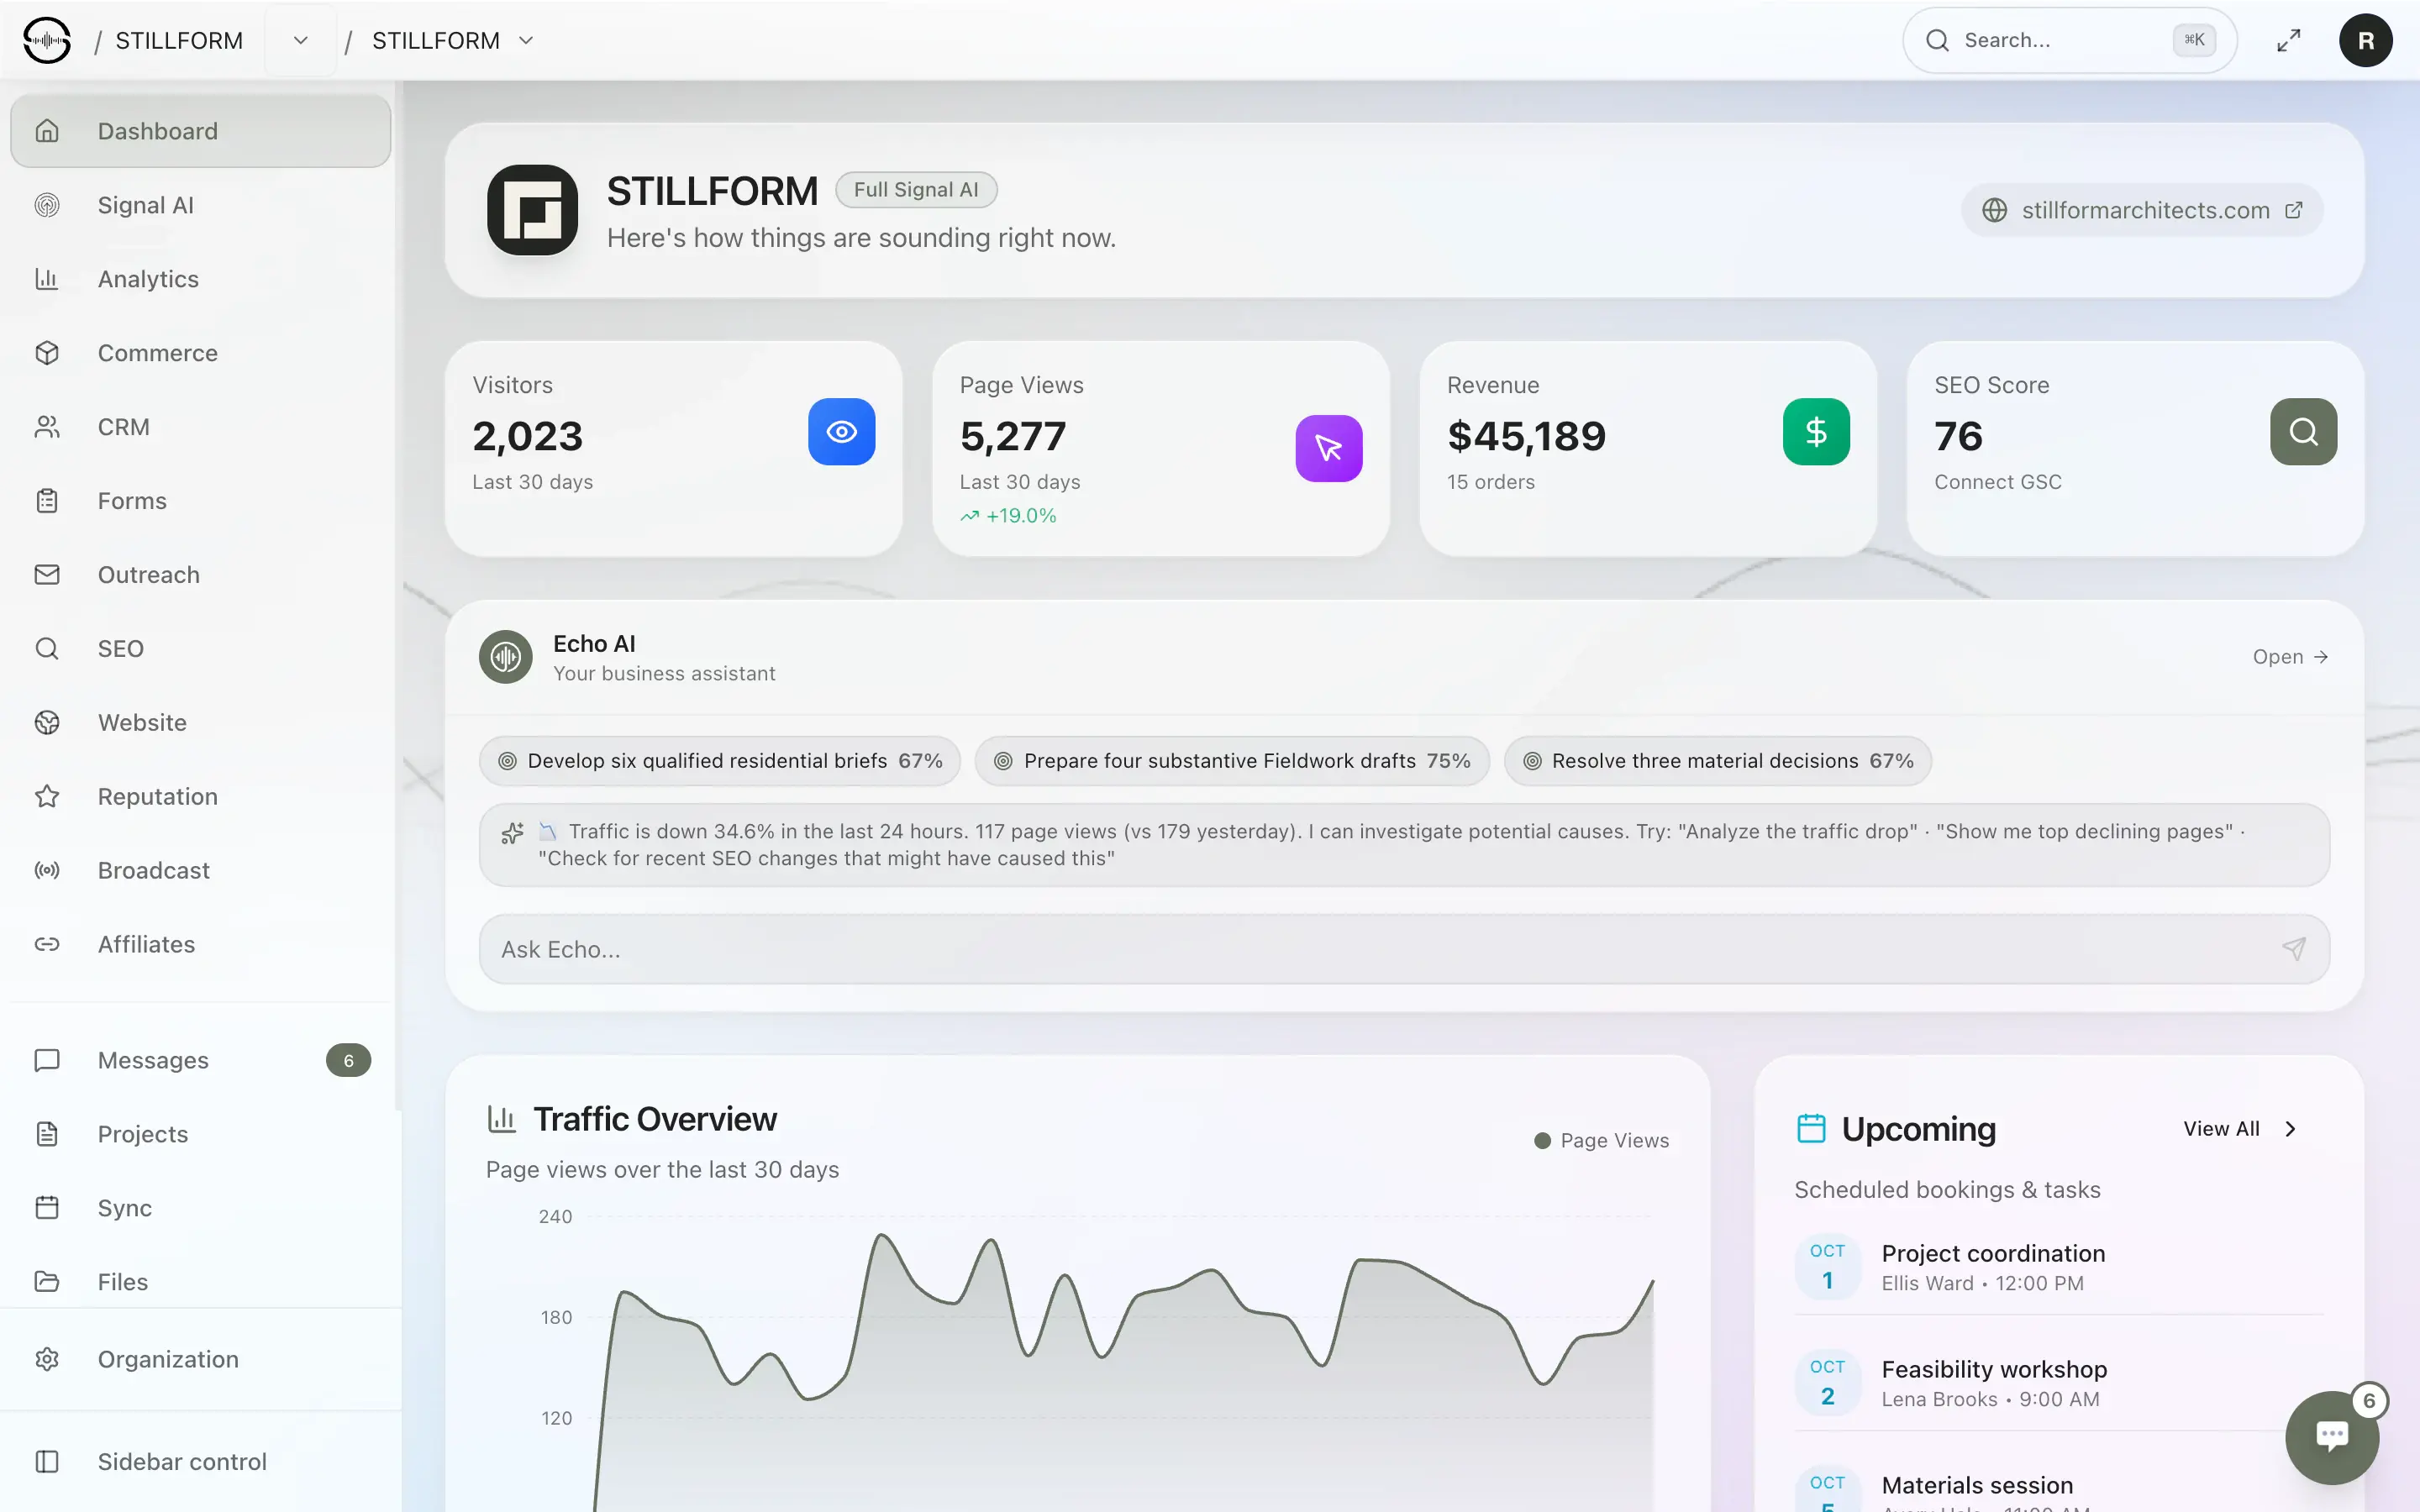Click the Revenue dollar icon

(x=1816, y=432)
